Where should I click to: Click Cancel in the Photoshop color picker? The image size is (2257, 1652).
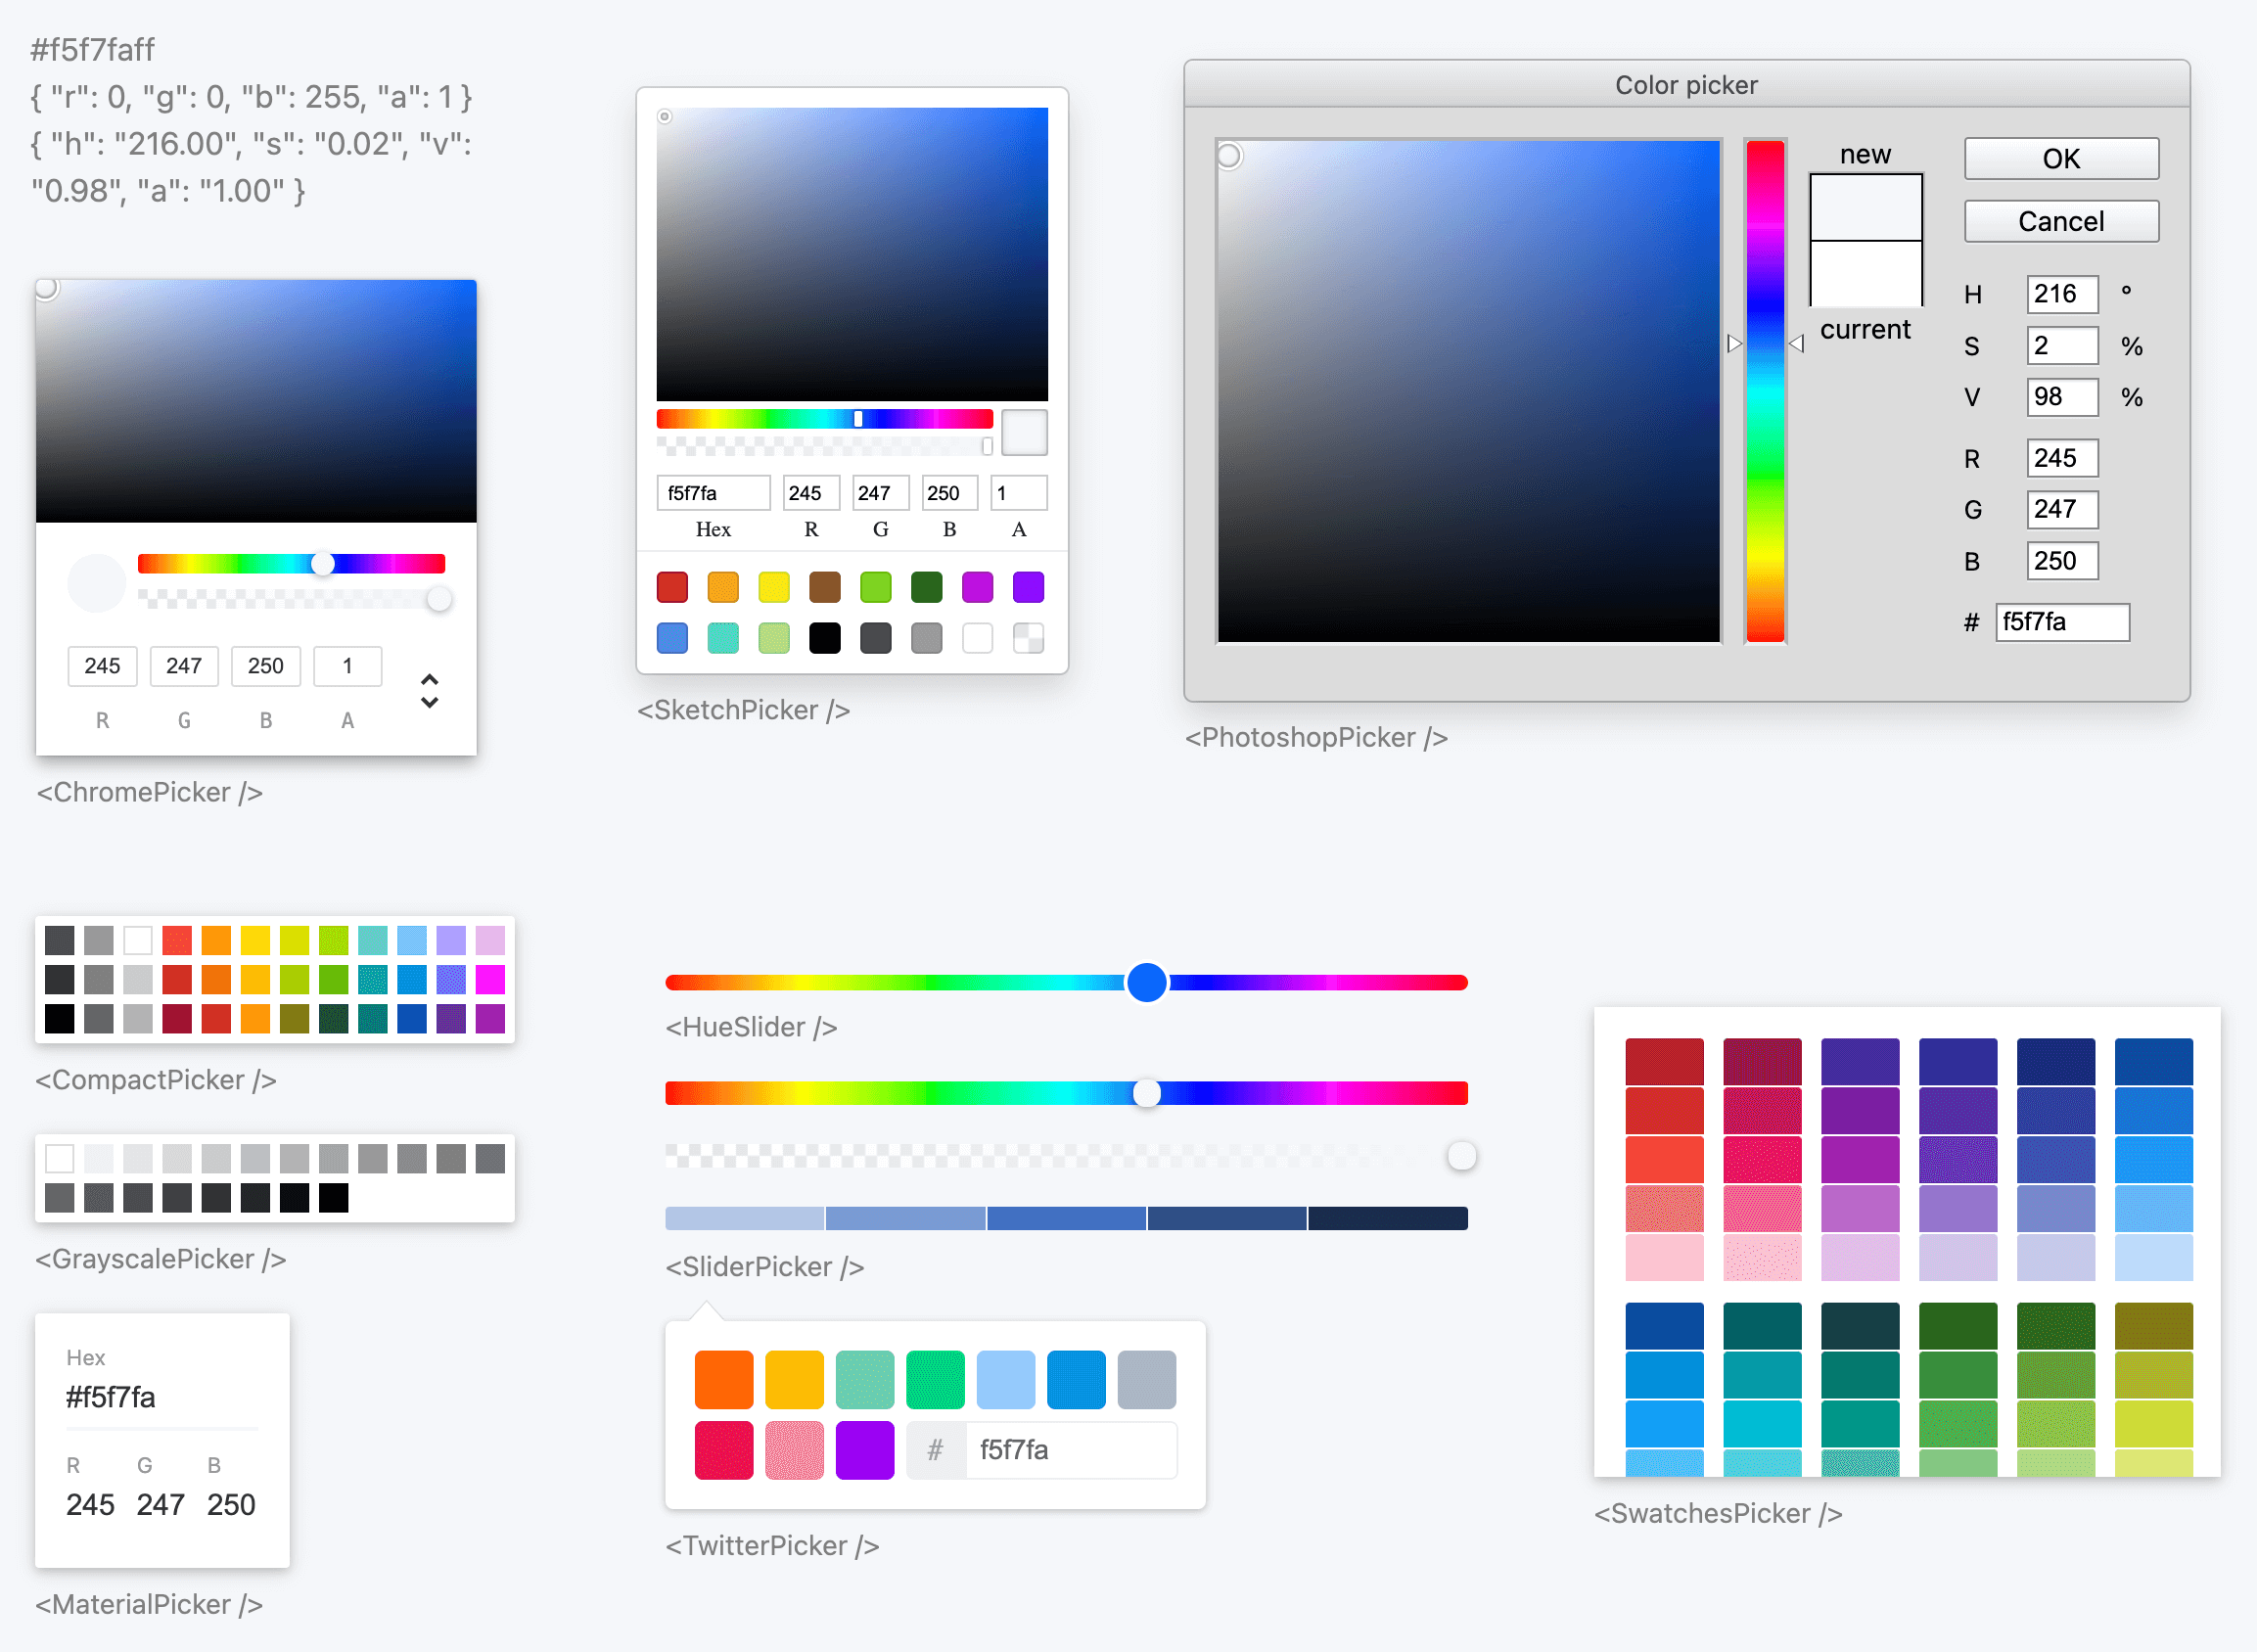click(x=2060, y=221)
